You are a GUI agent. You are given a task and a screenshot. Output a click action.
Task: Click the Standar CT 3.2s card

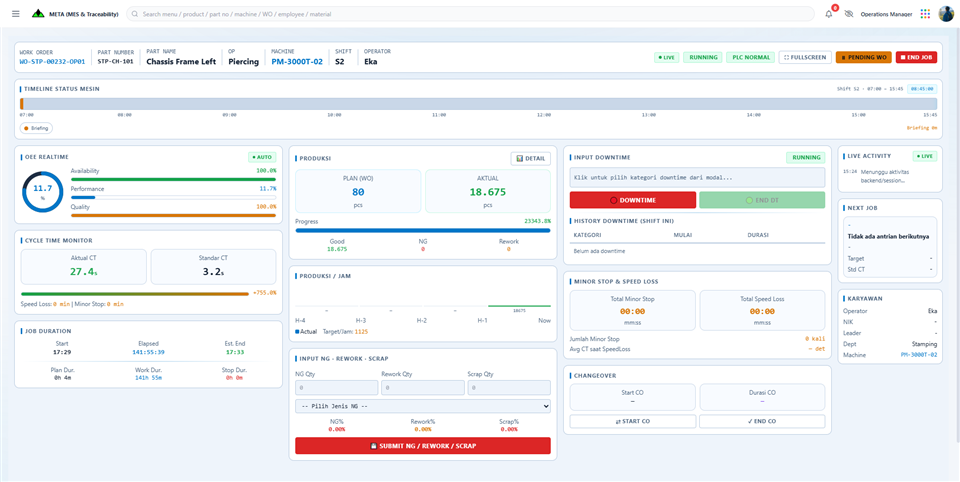(213, 266)
